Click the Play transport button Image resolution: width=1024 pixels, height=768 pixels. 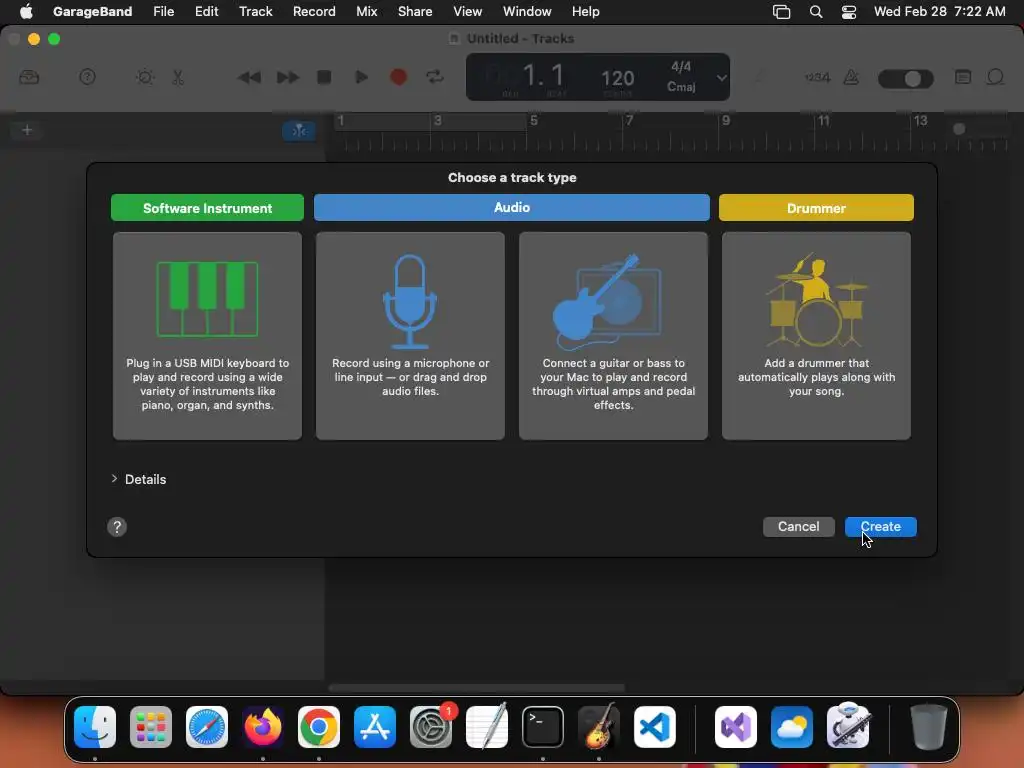pyautogui.click(x=361, y=77)
